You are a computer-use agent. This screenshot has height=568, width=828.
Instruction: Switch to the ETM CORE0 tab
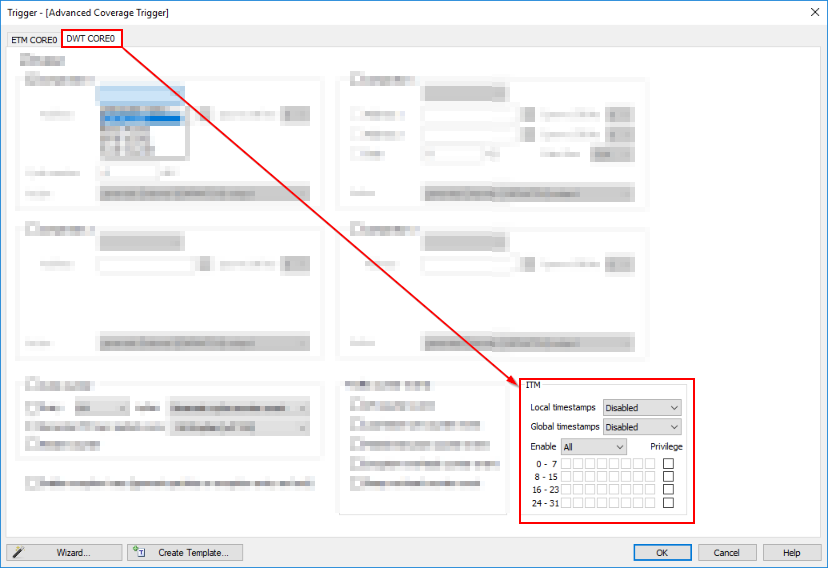pyautogui.click(x=34, y=39)
